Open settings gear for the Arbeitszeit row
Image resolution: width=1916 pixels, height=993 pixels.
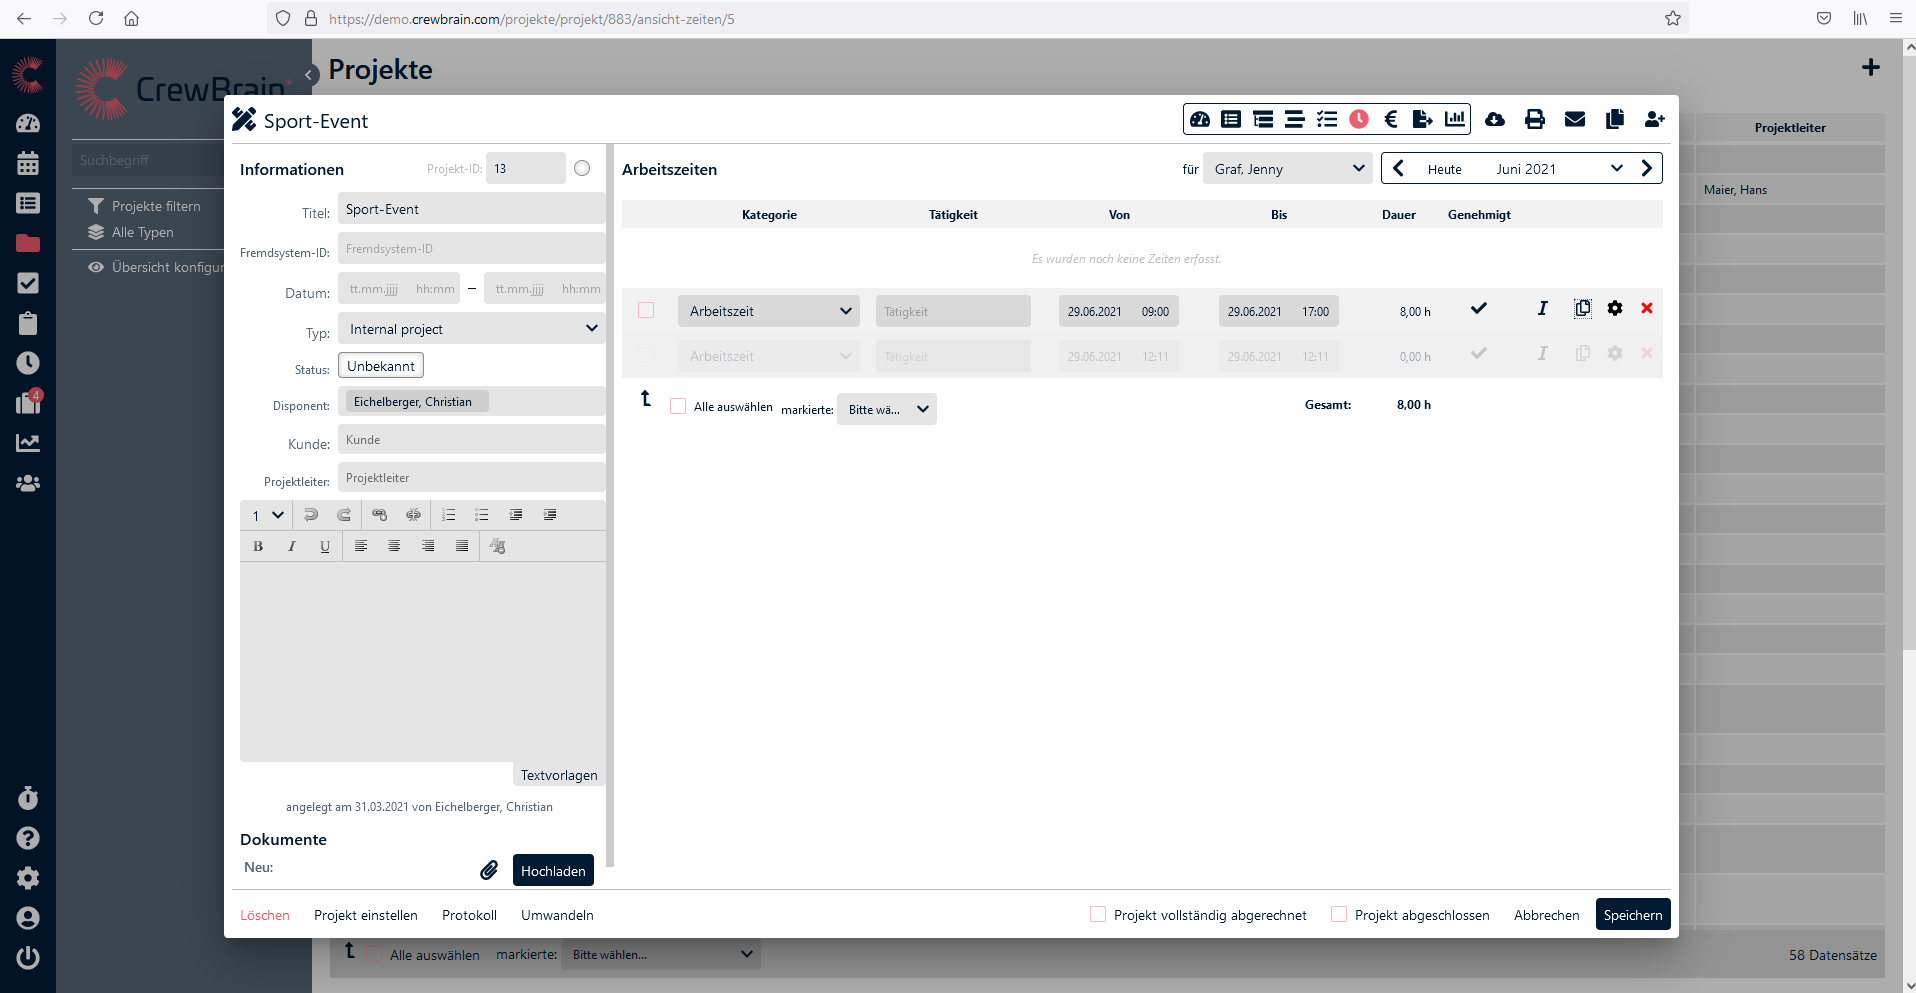click(1614, 309)
